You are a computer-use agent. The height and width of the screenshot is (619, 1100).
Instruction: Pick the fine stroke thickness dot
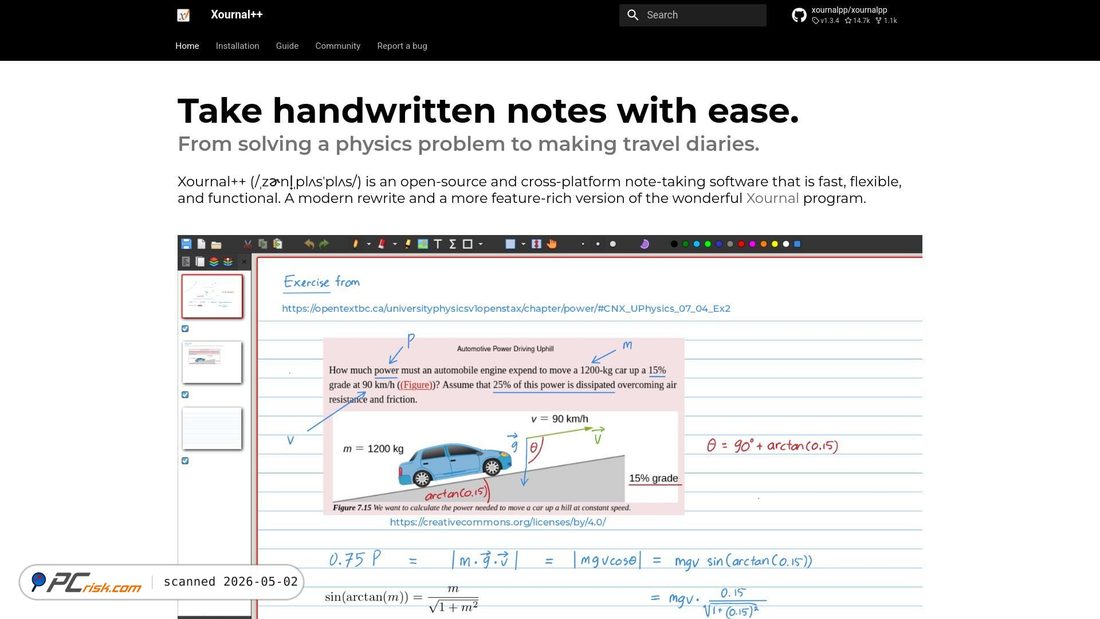tap(583, 244)
